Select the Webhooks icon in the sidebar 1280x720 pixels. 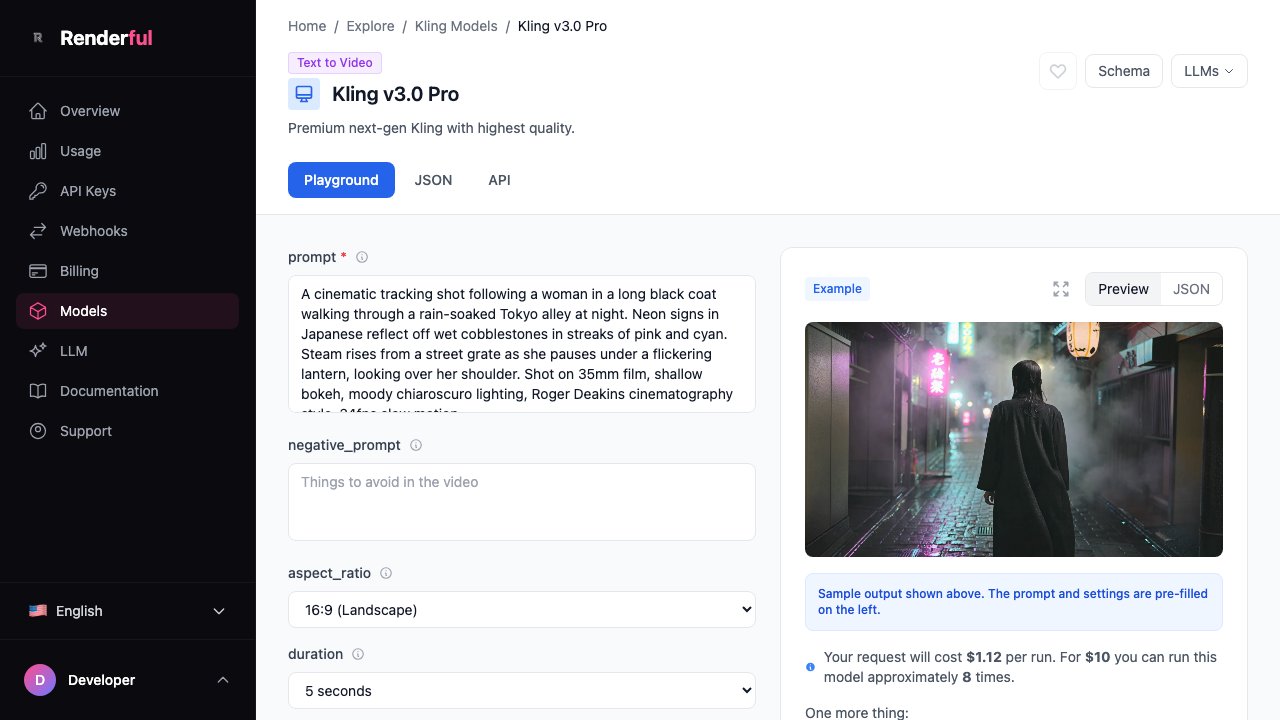pos(38,231)
